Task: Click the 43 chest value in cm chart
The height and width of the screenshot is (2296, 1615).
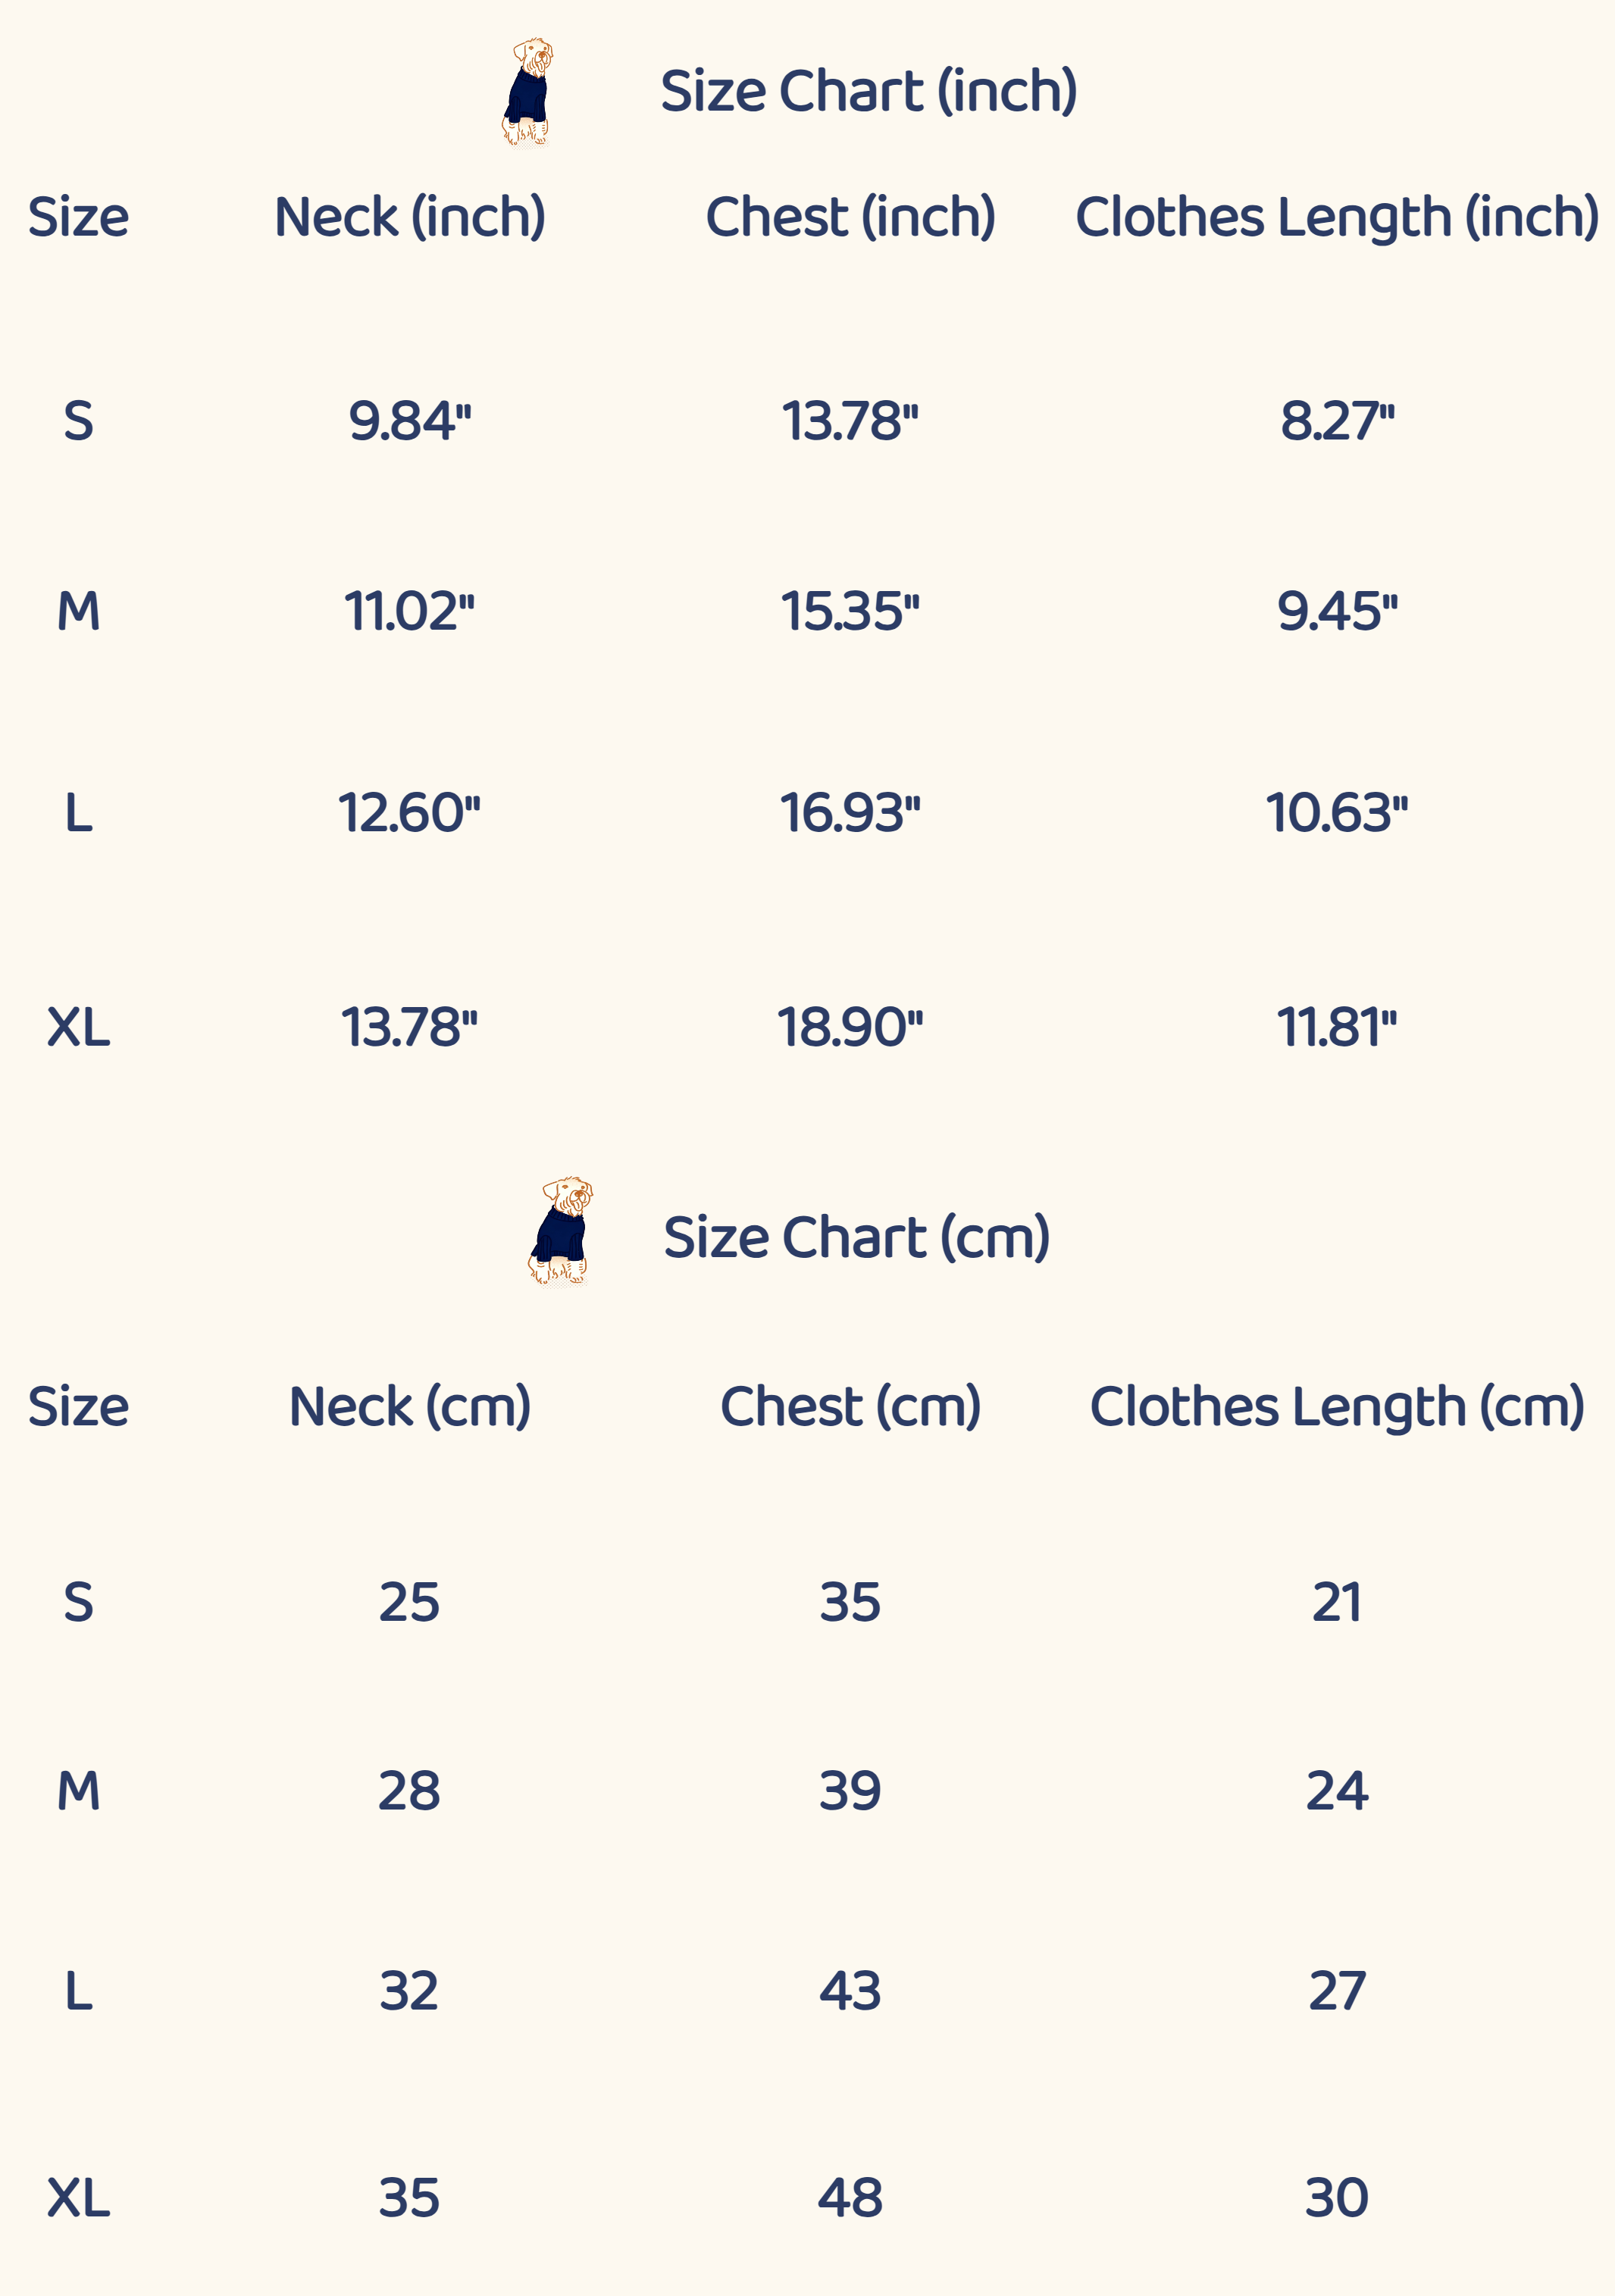Action: point(850,1991)
